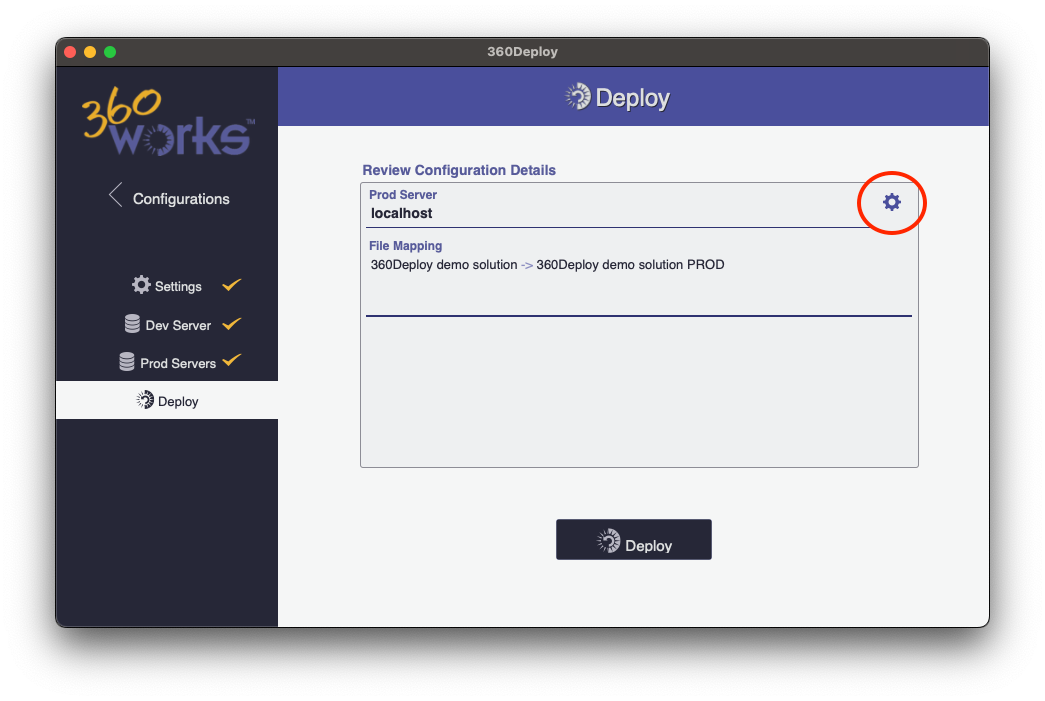Select '360Deploy demo solution PROD' text
This screenshot has width=1045, height=701.
pyautogui.click(x=630, y=265)
